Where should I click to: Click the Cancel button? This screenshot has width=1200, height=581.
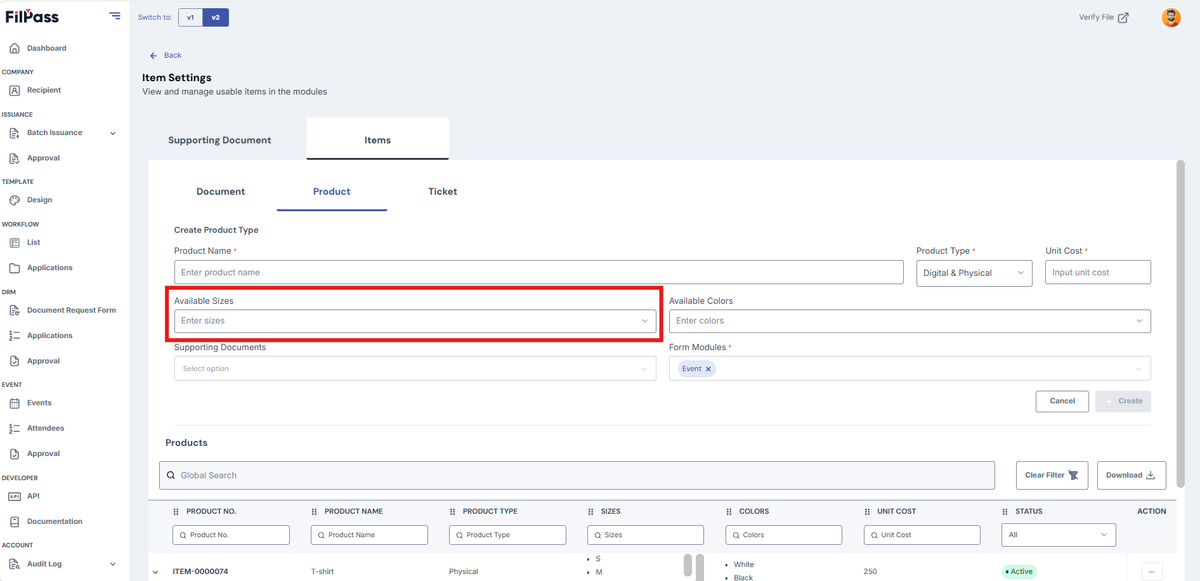(1062, 401)
